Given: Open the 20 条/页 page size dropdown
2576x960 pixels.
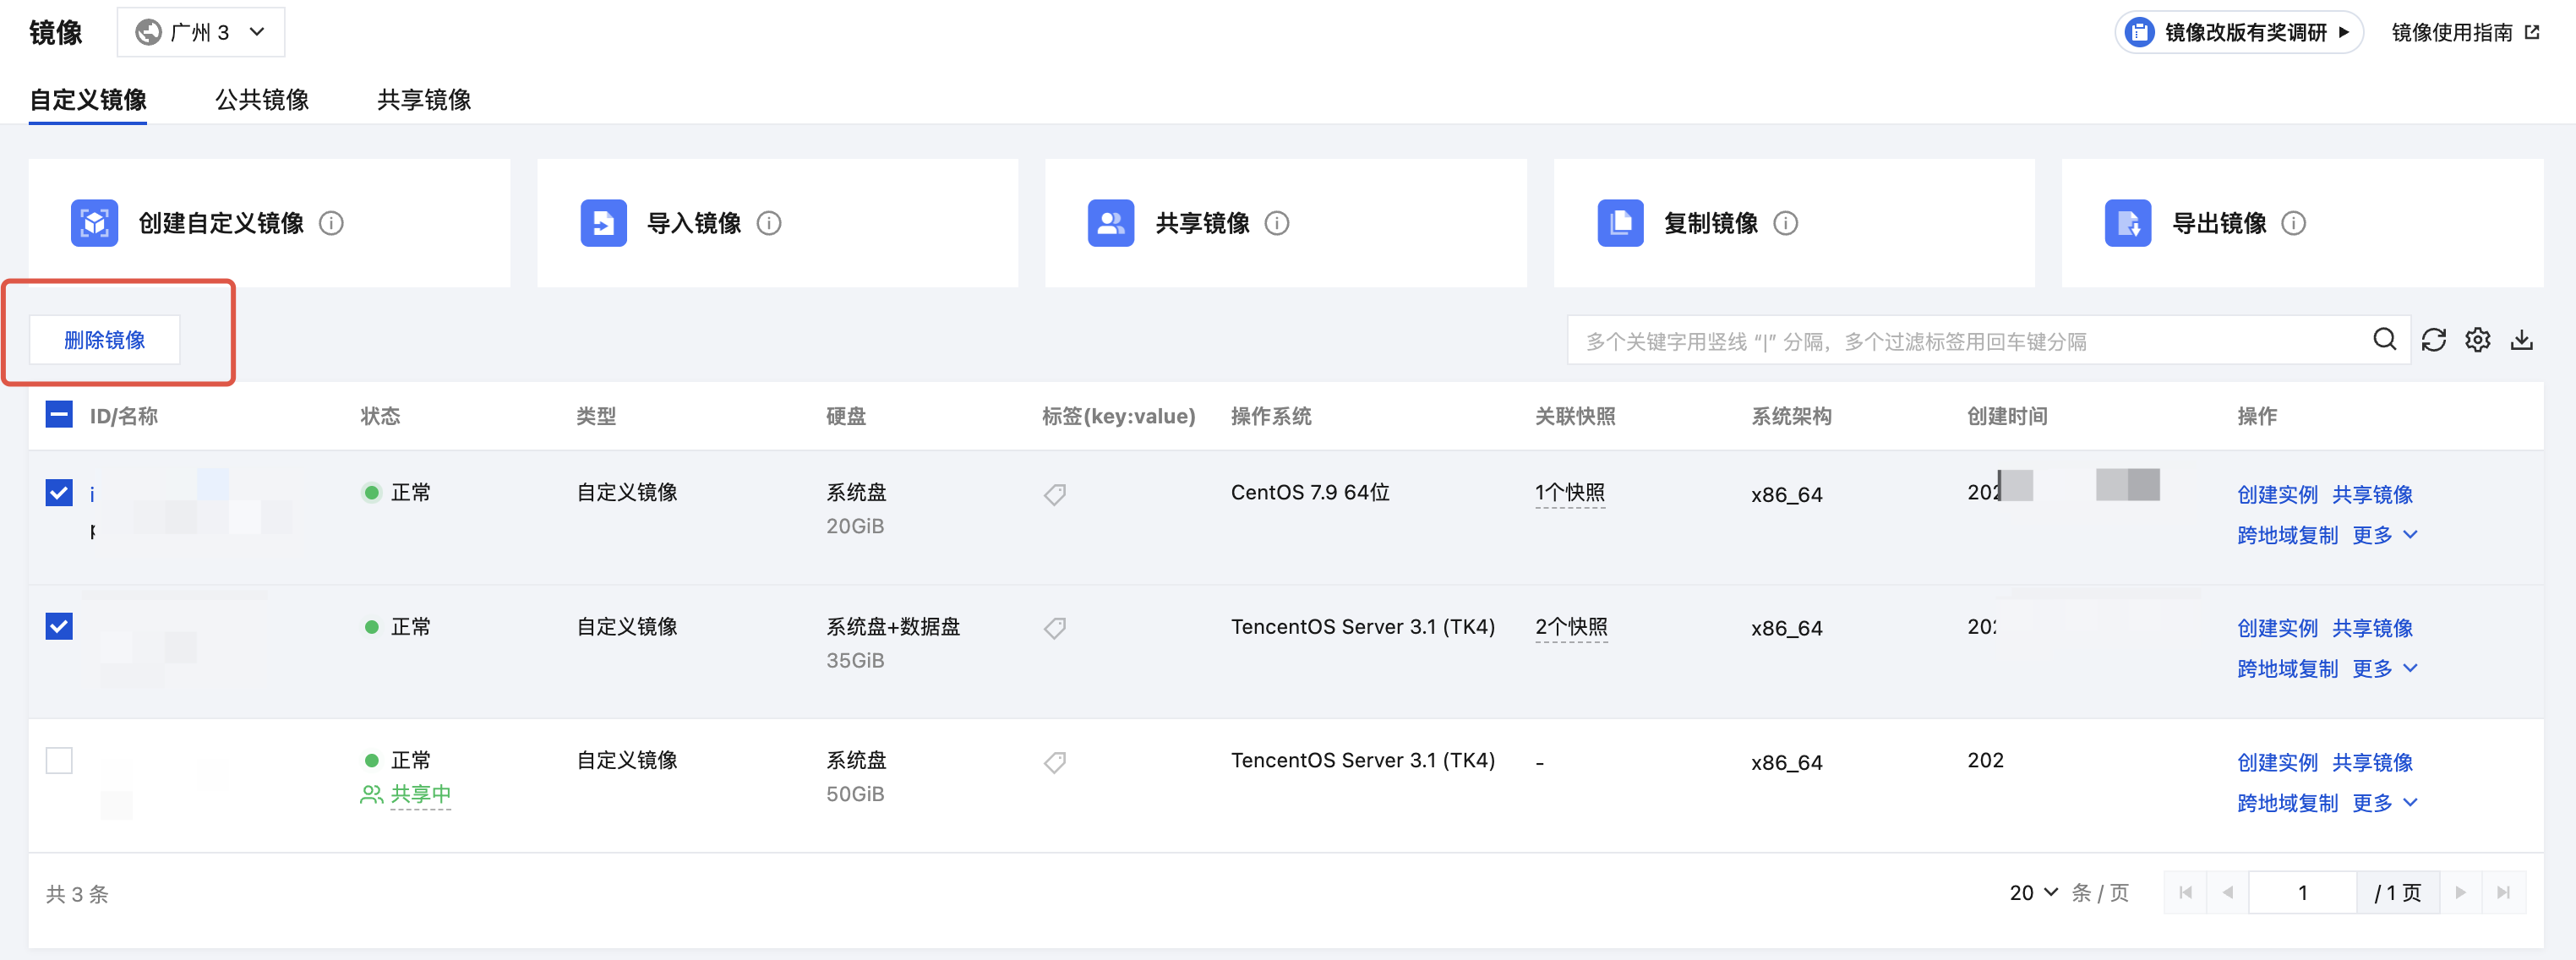Looking at the screenshot, I should point(2033,892).
